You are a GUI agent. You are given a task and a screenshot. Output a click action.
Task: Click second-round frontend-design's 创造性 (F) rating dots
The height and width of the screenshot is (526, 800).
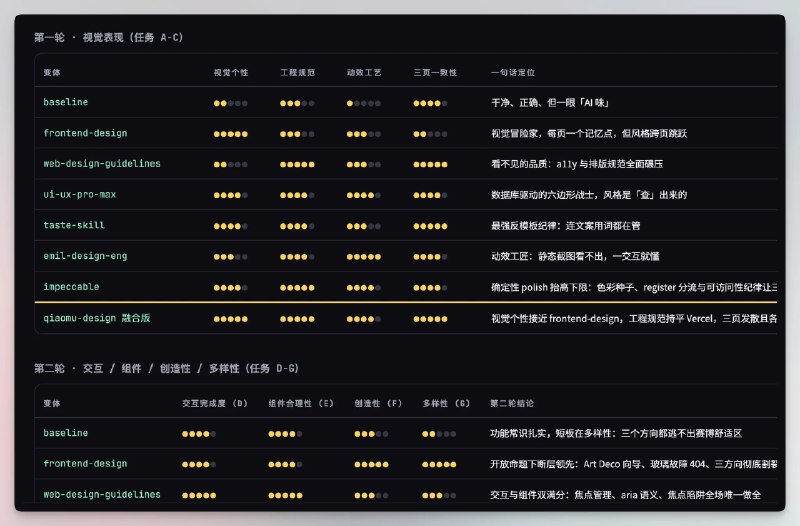click(371, 465)
